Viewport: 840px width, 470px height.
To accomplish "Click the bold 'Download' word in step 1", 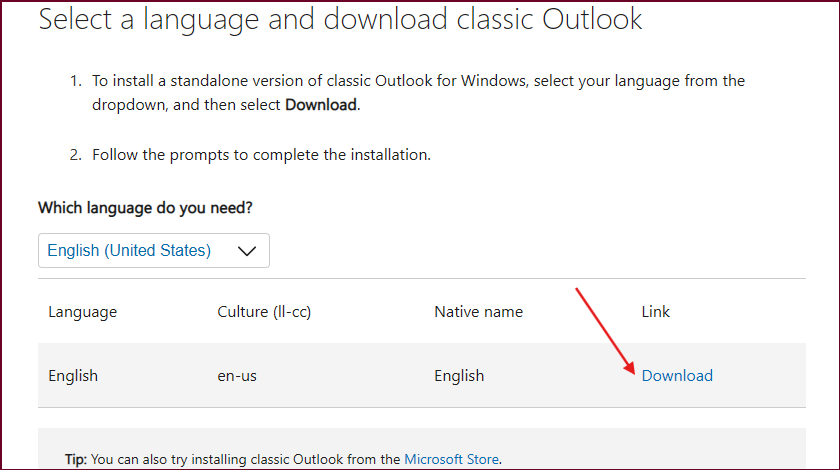I will point(321,105).
